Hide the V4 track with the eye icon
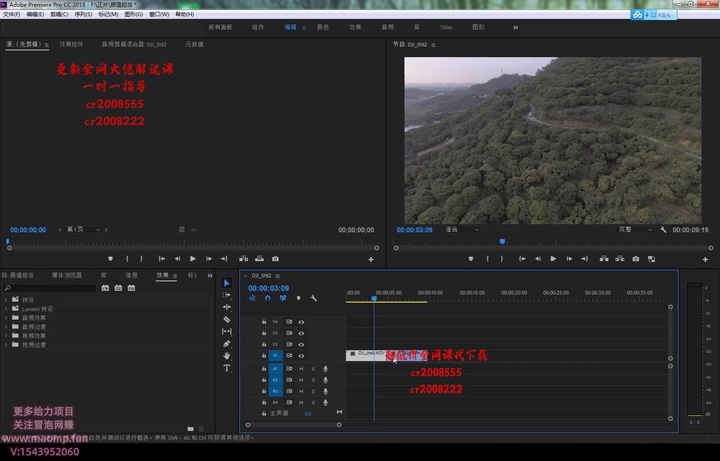 pos(301,322)
